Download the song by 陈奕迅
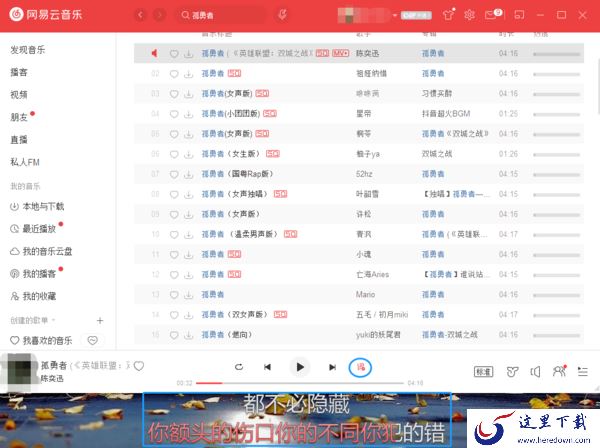Viewport: 600px width, 448px height. (x=189, y=54)
